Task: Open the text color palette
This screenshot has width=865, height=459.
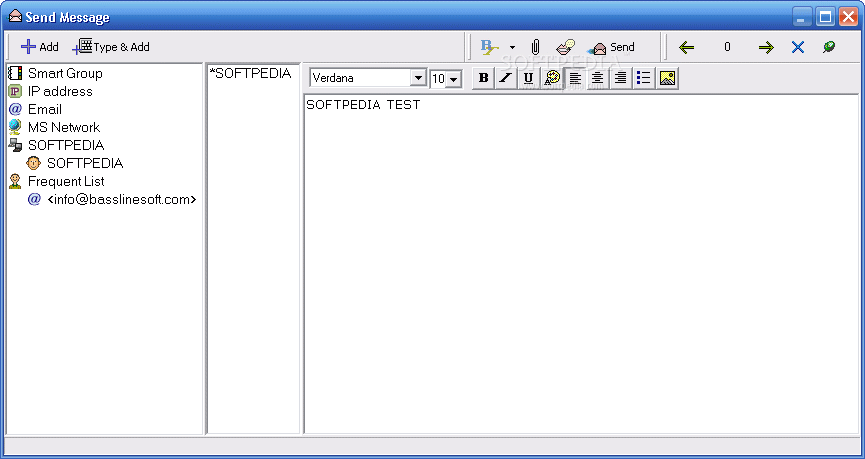Action: 552,78
